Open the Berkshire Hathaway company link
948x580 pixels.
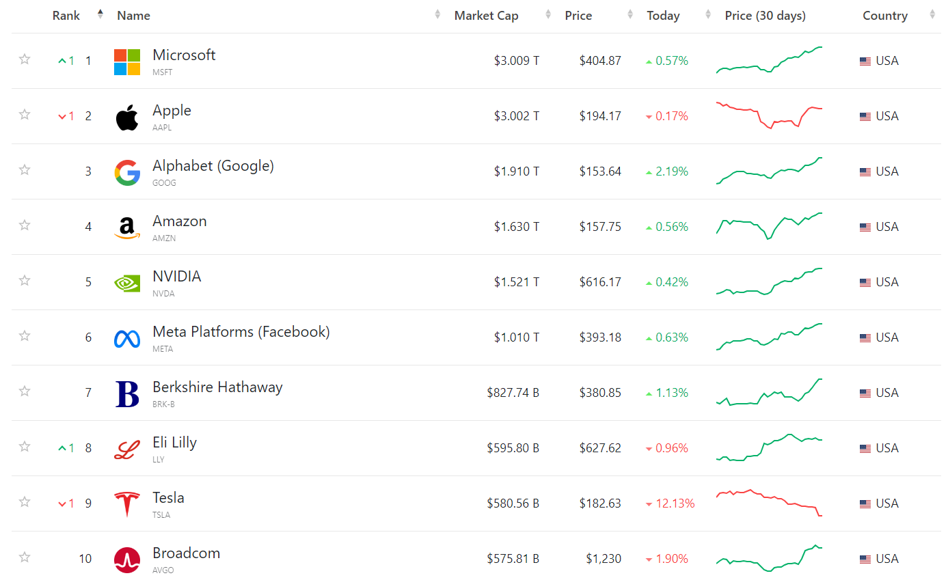(x=217, y=388)
